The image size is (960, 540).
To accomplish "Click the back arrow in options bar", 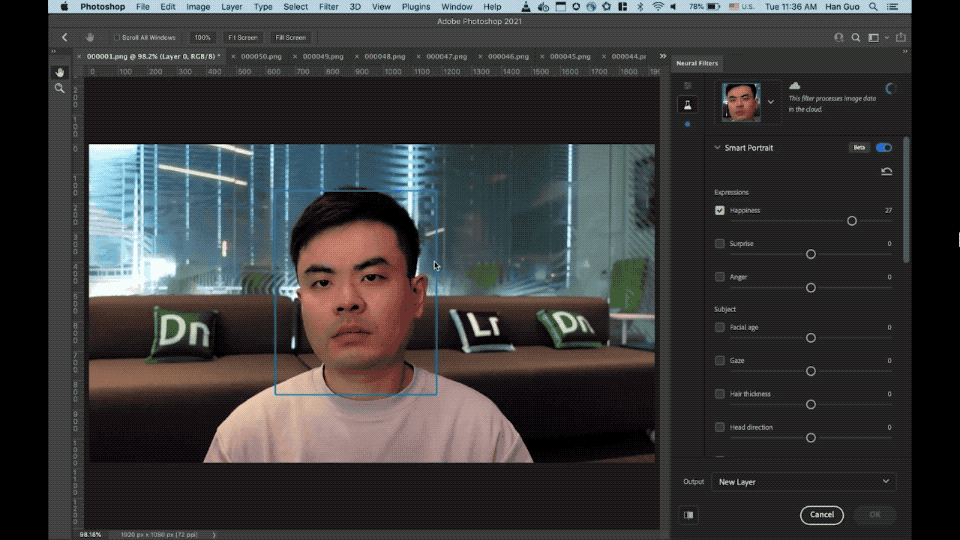I will (64, 37).
